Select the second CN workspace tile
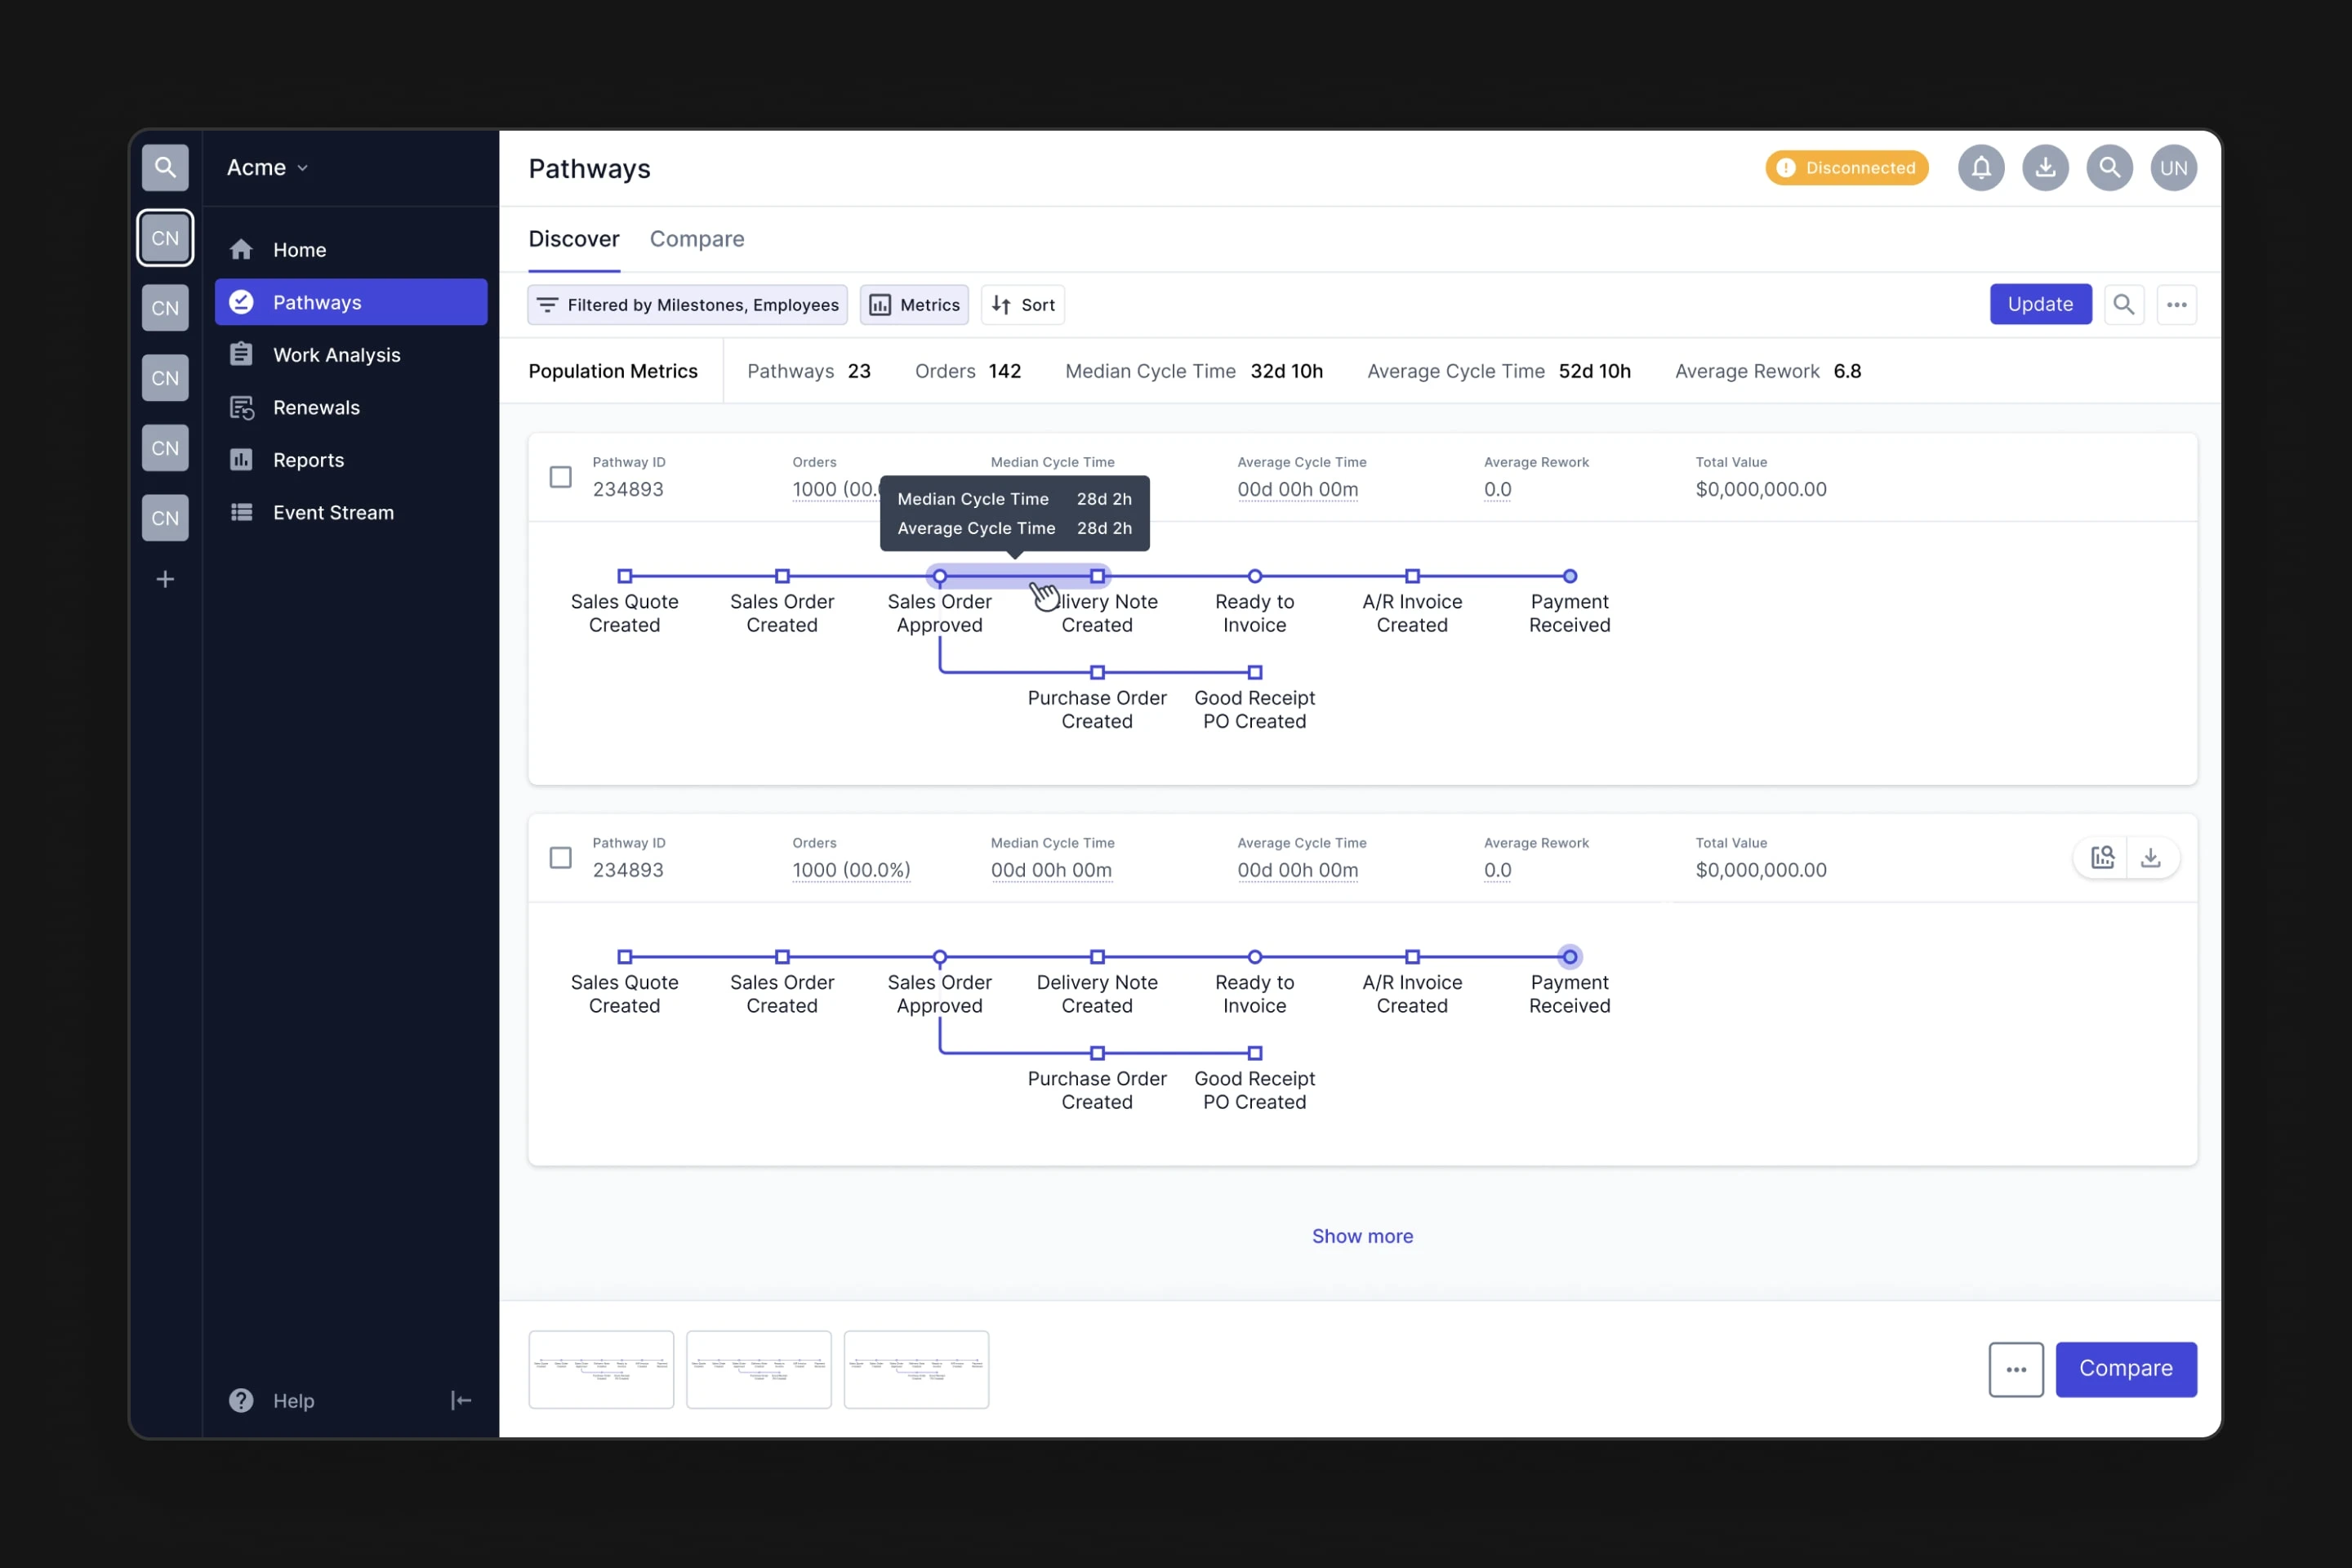The image size is (2352, 1568). 165,308
